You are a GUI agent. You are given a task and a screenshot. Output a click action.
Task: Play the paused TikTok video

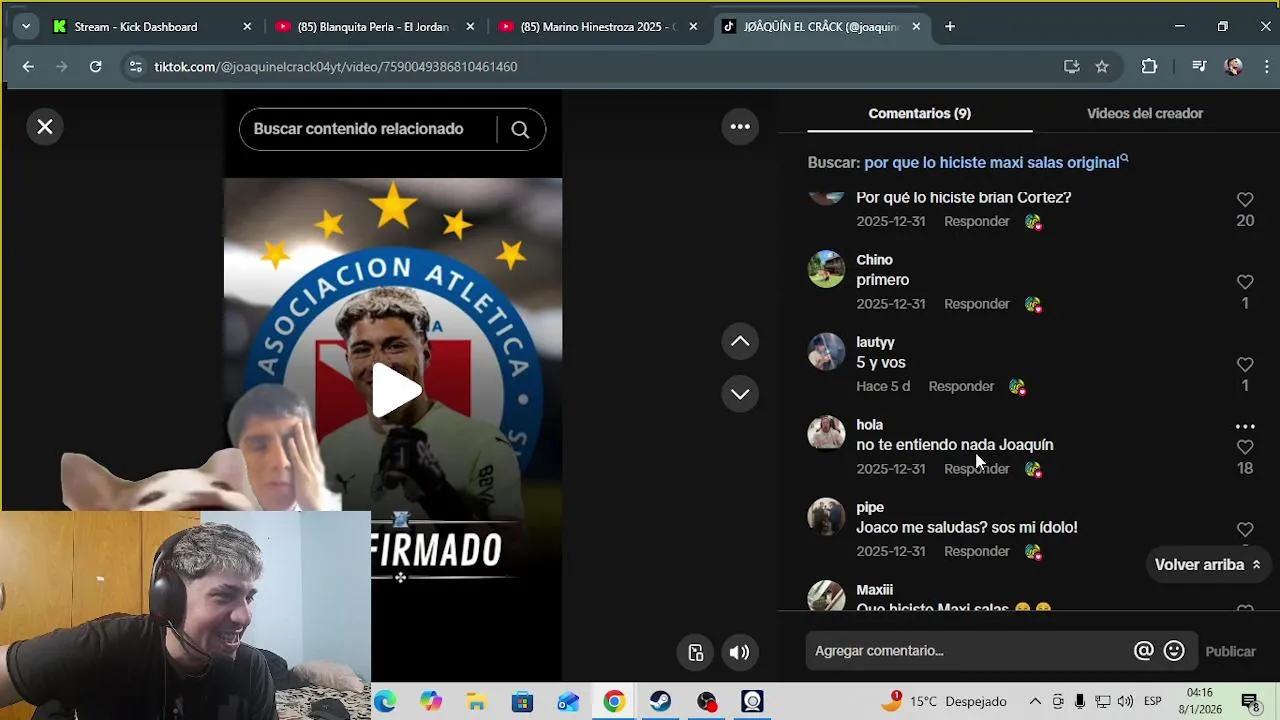pyautogui.click(x=395, y=390)
